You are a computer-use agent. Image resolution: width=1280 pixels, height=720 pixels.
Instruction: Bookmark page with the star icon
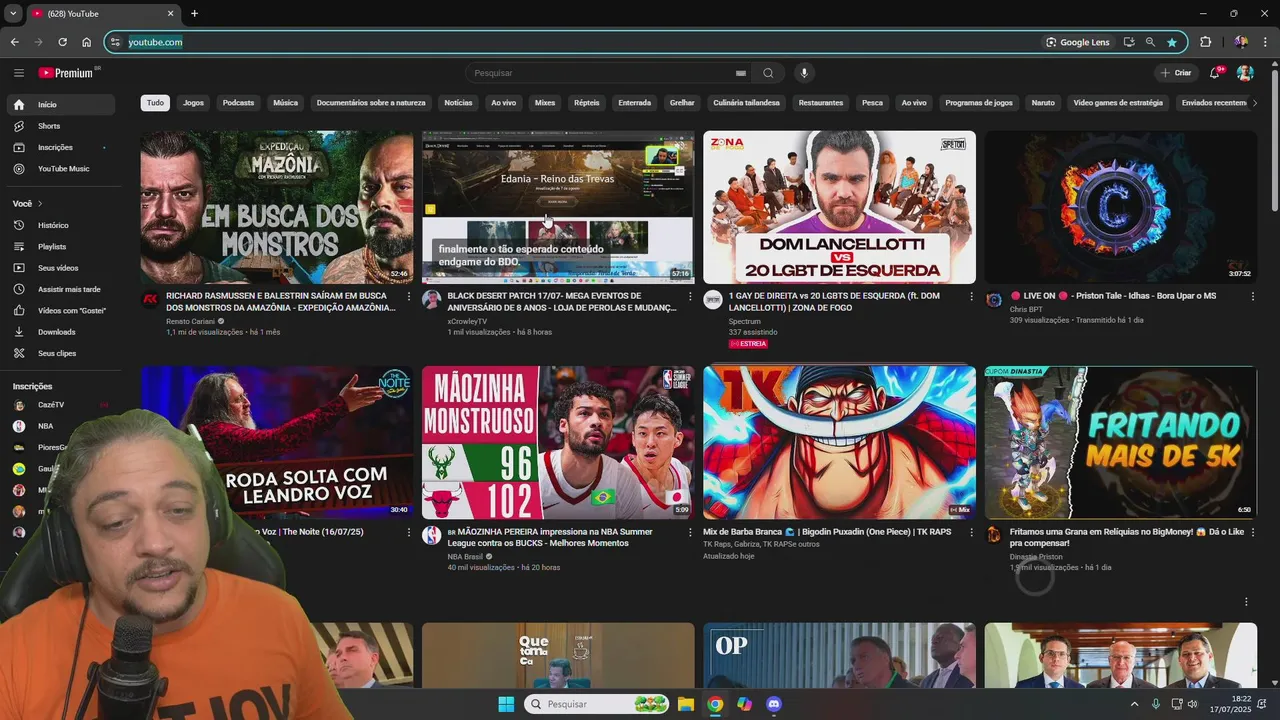1171,42
